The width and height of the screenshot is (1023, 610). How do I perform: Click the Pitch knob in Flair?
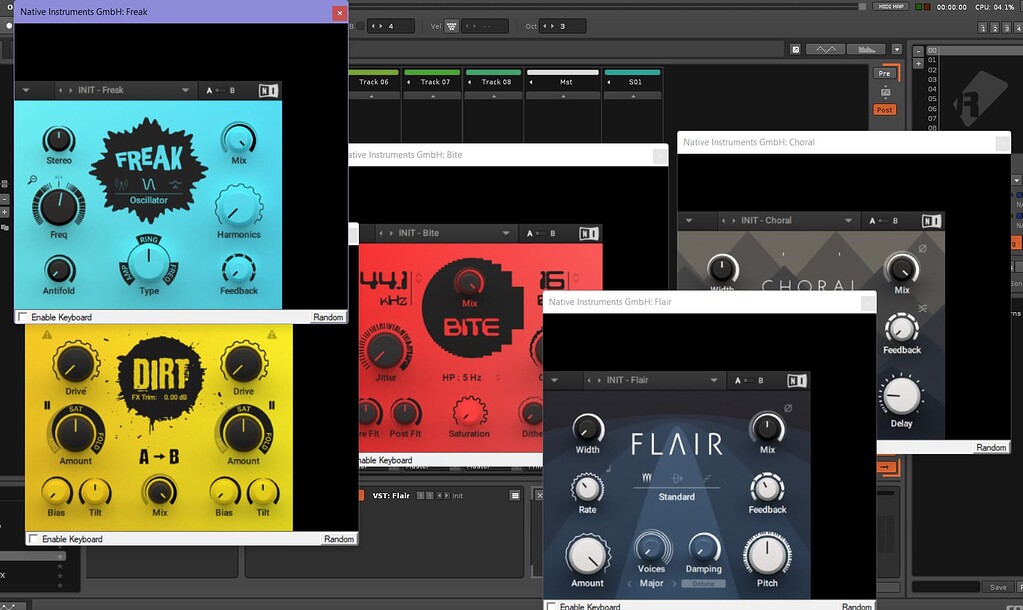click(x=766, y=554)
